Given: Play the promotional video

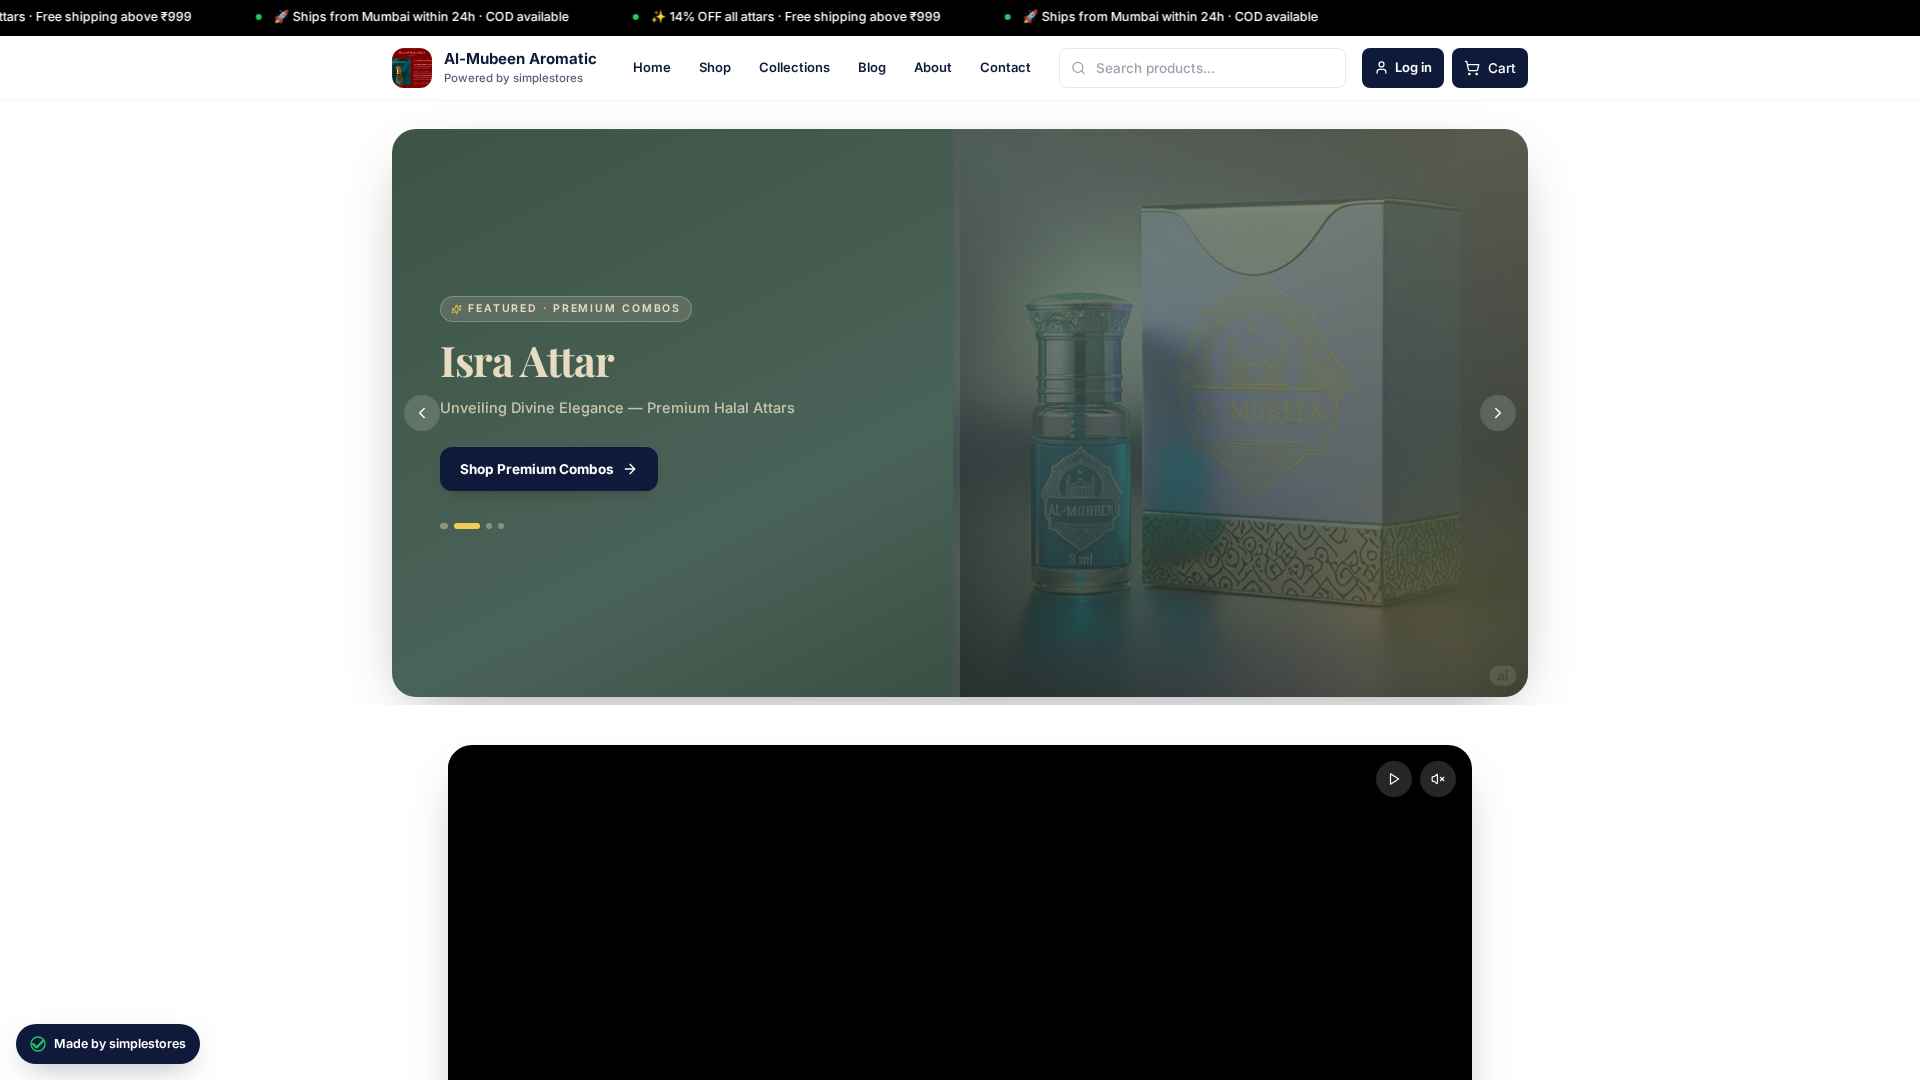Looking at the screenshot, I should [x=1394, y=779].
